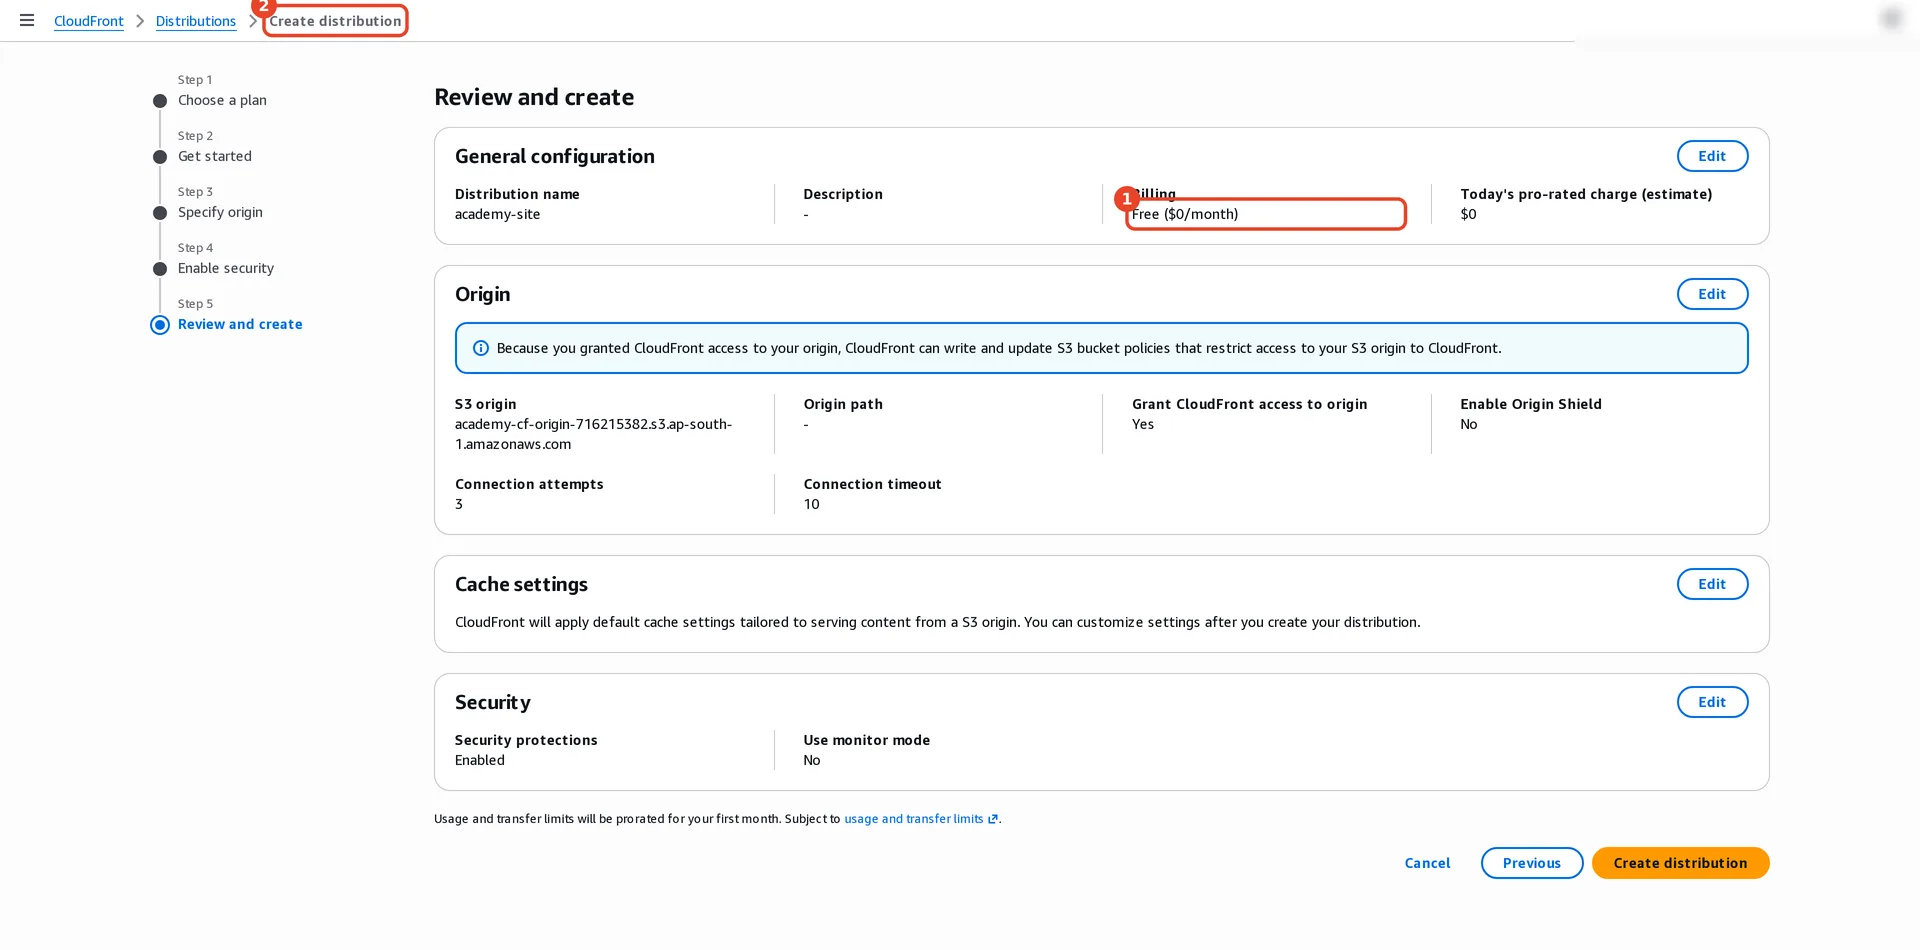Open the blurred account avatar icon

click(1891, 19)
